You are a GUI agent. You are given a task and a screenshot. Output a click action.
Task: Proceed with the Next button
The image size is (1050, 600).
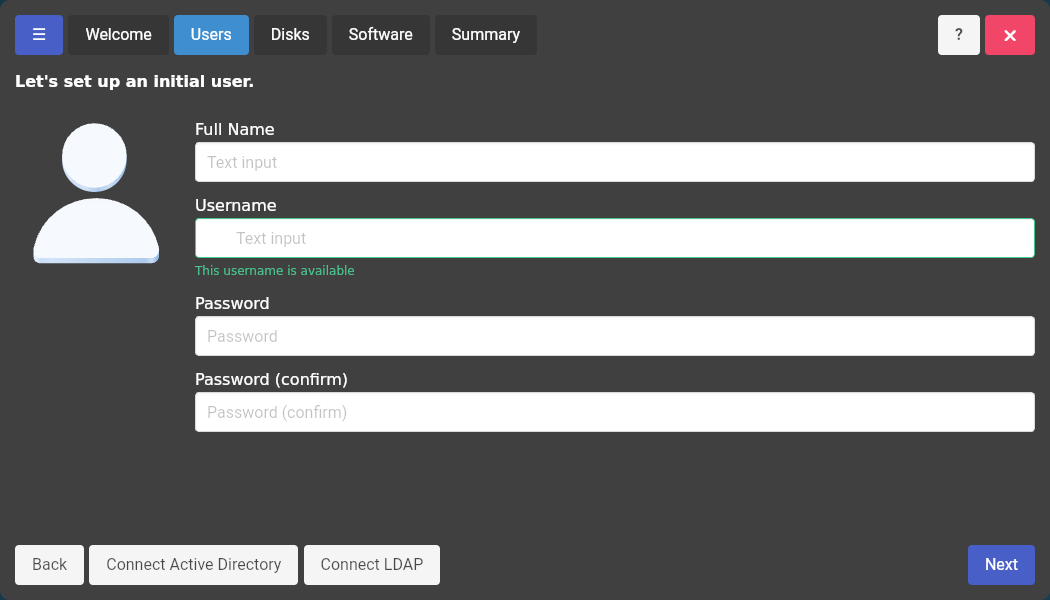[x=1000, y=565]
